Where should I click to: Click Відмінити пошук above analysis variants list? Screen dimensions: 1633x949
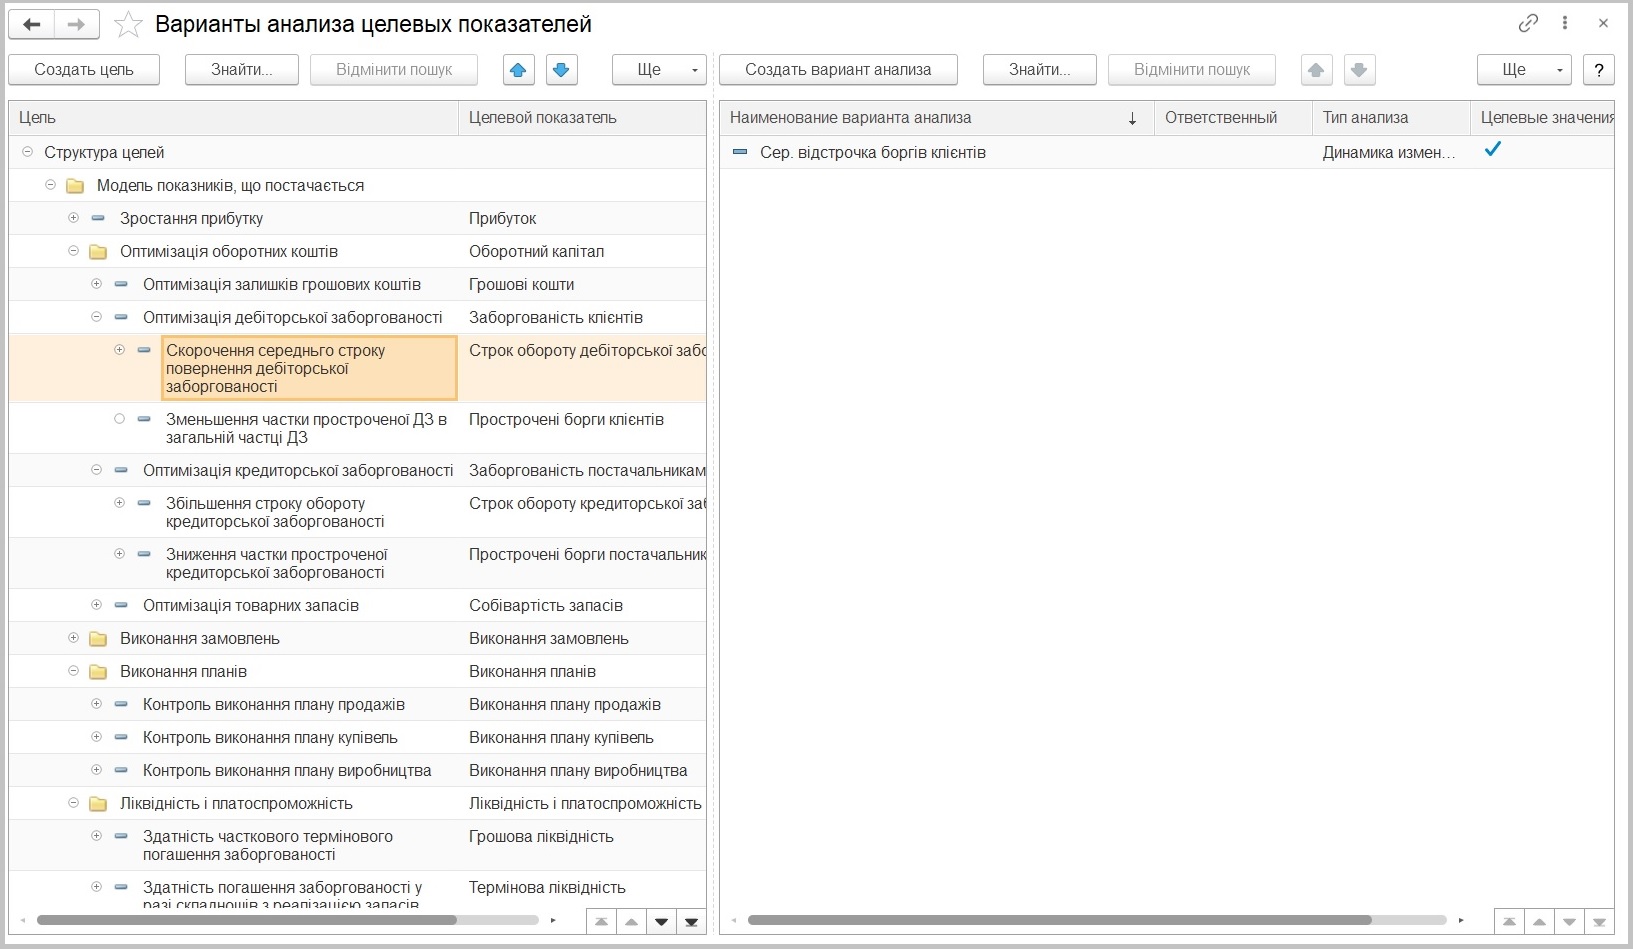tap(1192, 70)
